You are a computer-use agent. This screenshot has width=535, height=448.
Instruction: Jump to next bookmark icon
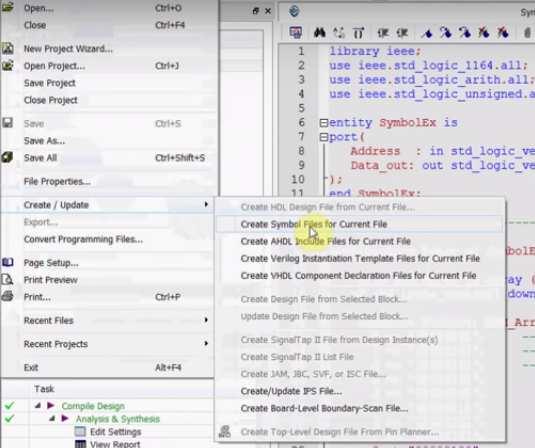[x=446, y=33]
